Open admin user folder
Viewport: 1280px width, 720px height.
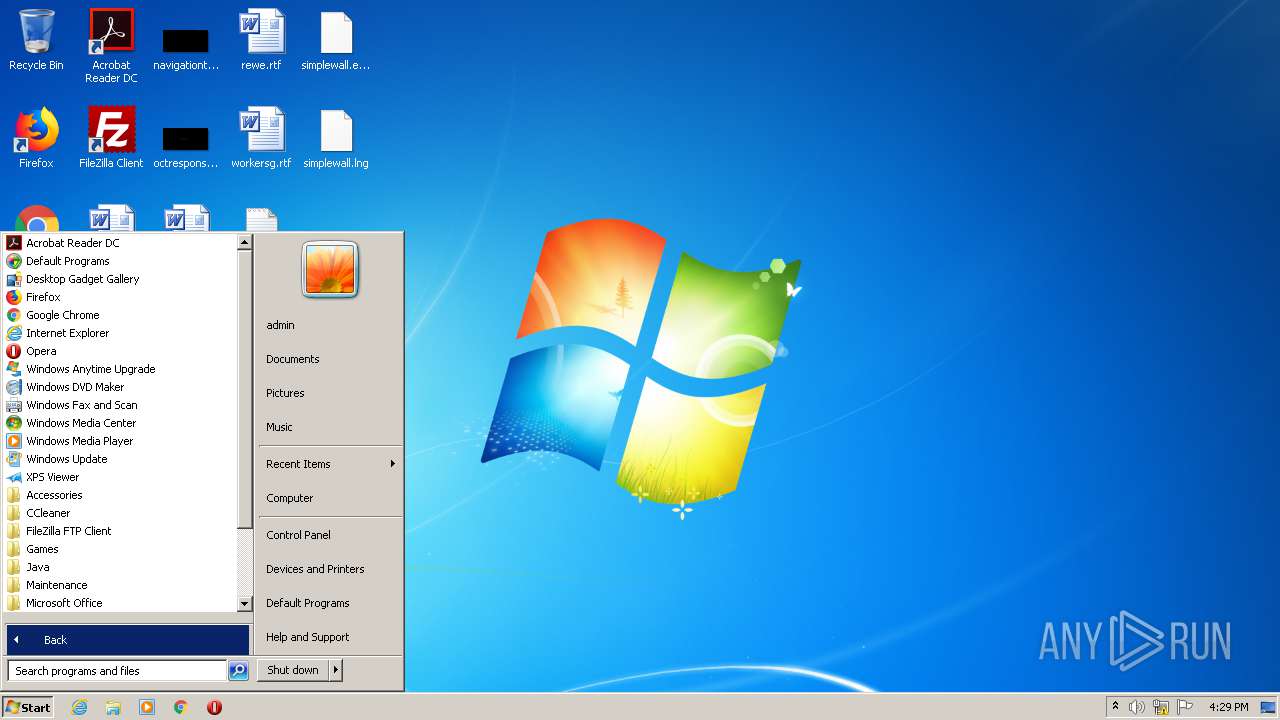pyautogui.click(x=330, y=325)
